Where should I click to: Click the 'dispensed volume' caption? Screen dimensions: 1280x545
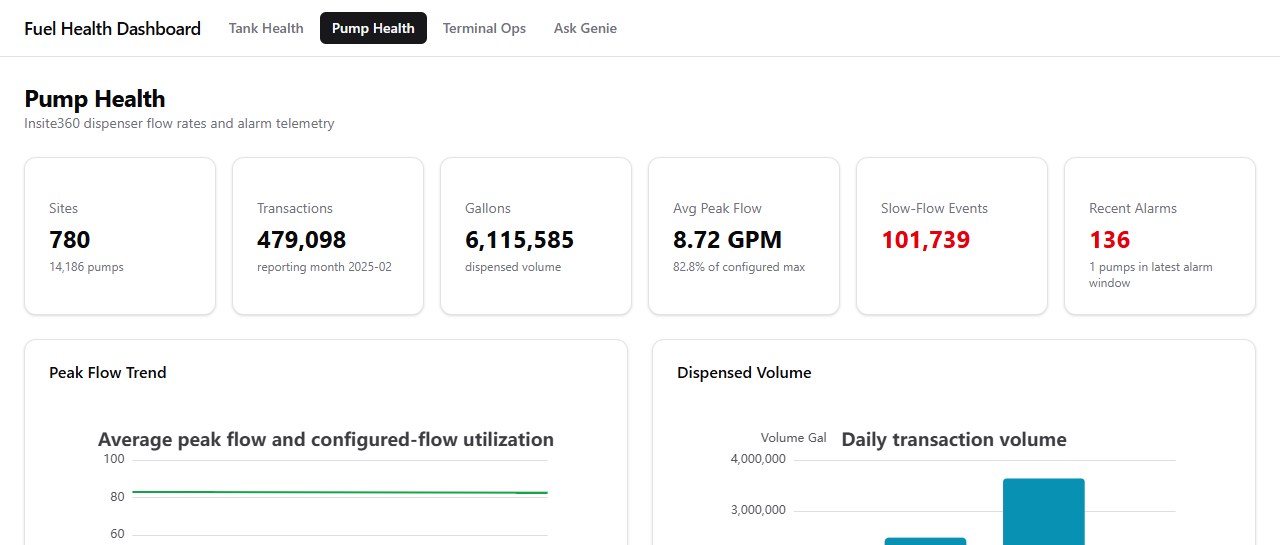click(513, 267)
